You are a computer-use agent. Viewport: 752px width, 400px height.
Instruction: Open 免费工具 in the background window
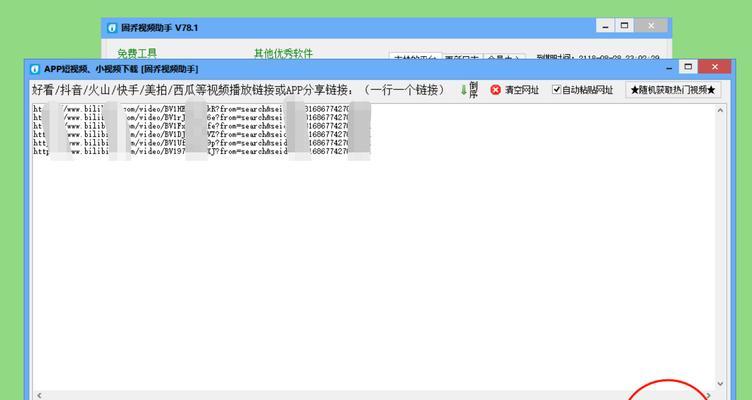137,53
